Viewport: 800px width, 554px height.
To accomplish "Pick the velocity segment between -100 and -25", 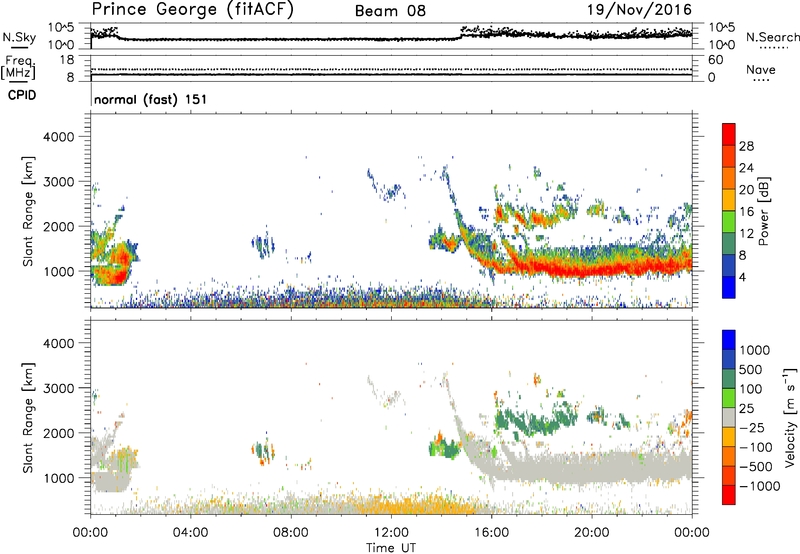I will (x=729, y=437).
